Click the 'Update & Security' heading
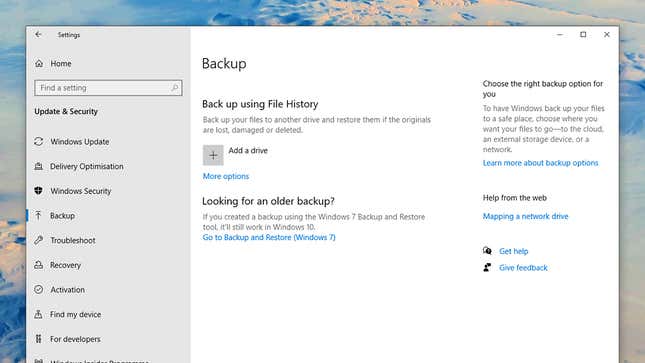 click(x=66, y=112)
